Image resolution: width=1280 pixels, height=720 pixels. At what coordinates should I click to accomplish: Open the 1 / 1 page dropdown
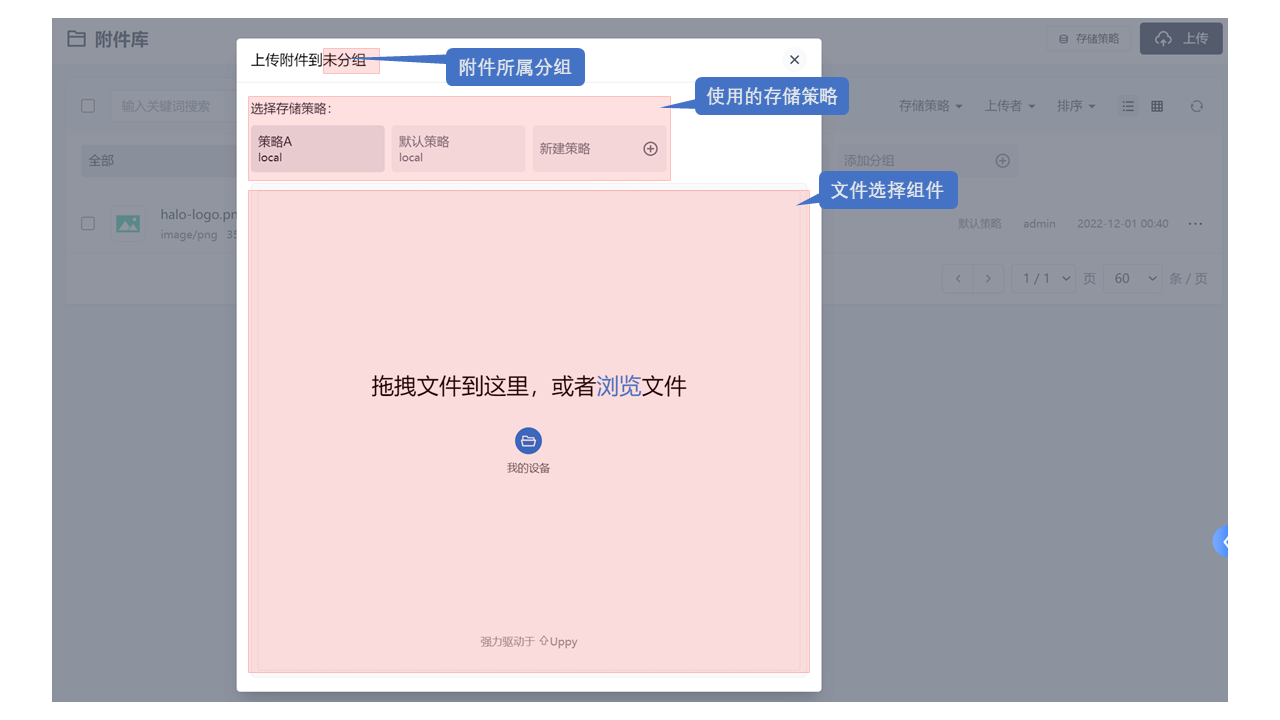point(1043,278)
